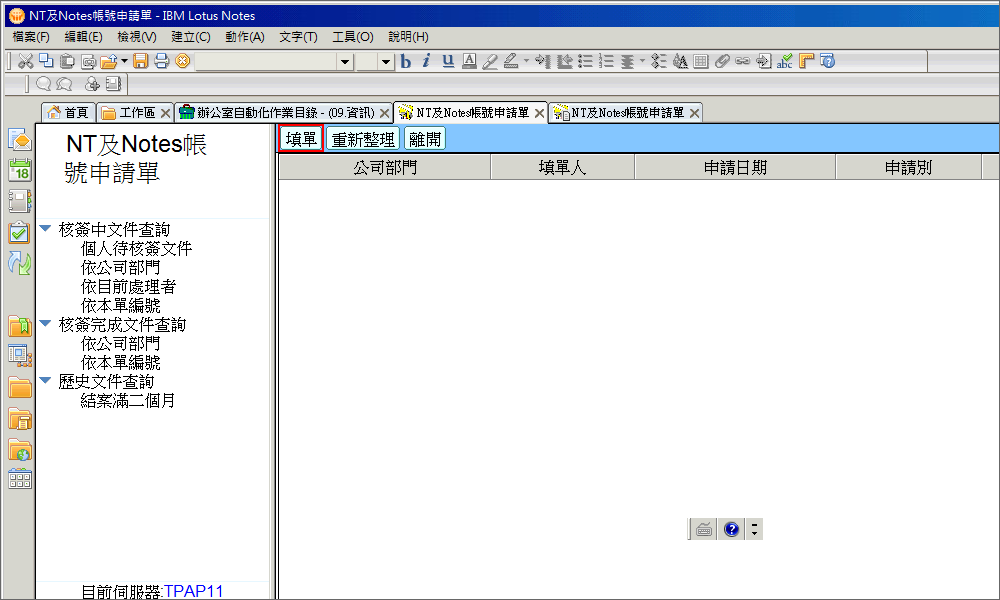Click the text color A icon
The width and height of the screenshot is (1000, 600).
click(469, 61)
